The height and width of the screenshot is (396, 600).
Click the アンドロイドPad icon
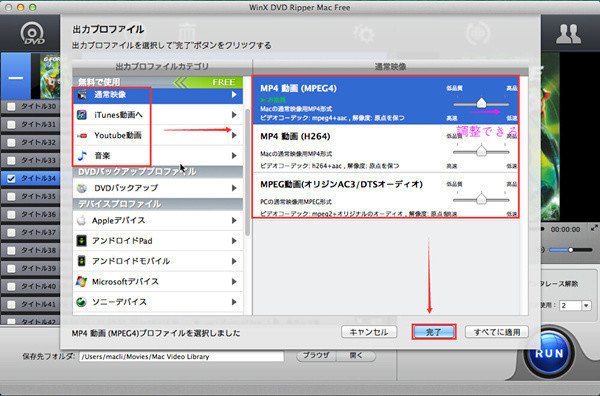click(82, 241)
